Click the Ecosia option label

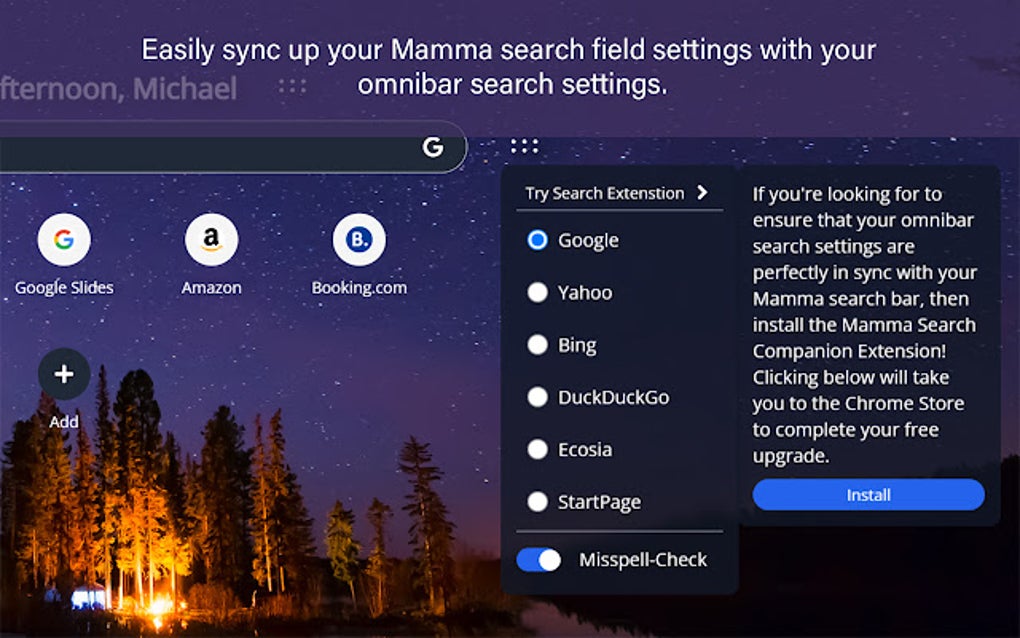tap(585, 449)
